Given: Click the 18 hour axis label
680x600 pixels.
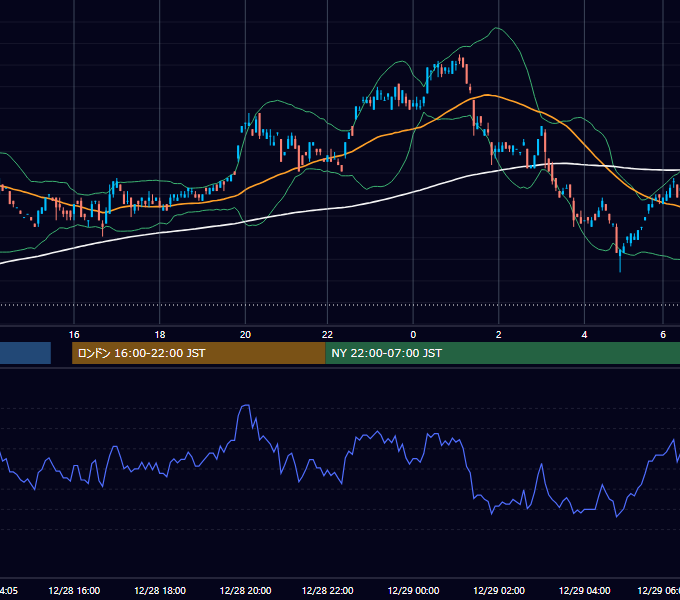Looking at the screenshot, I should pyautogui.click(x=160, y=335).
